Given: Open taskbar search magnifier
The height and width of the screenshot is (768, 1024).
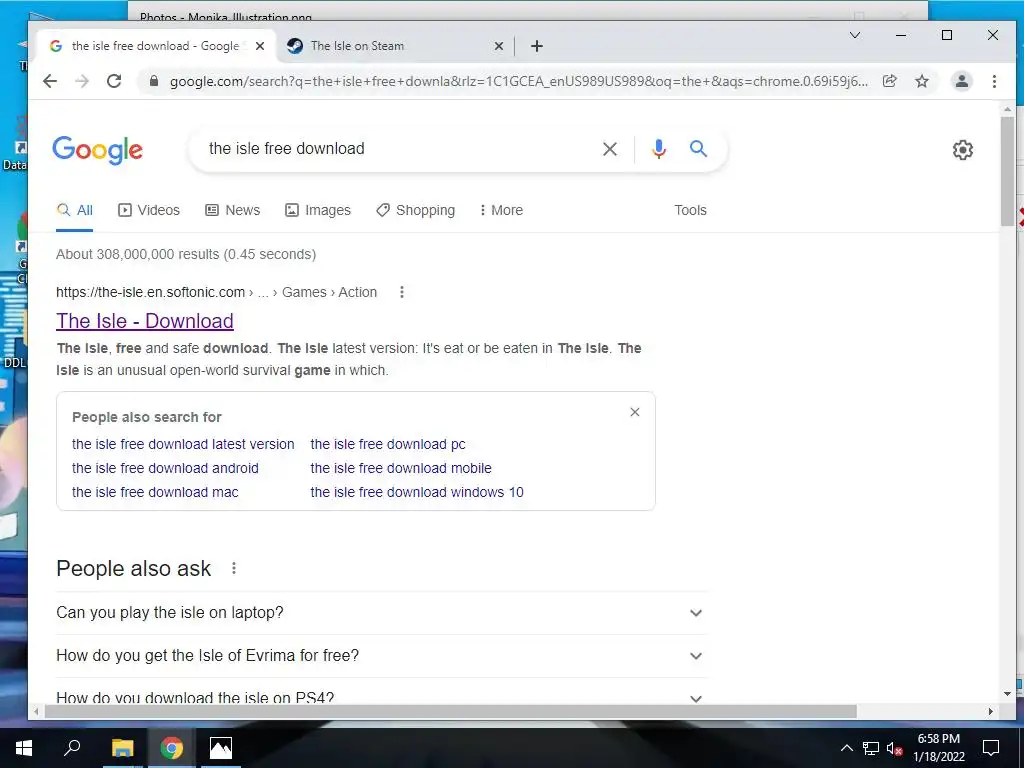Looking at the screenshot, I should (x=72, y=748).
